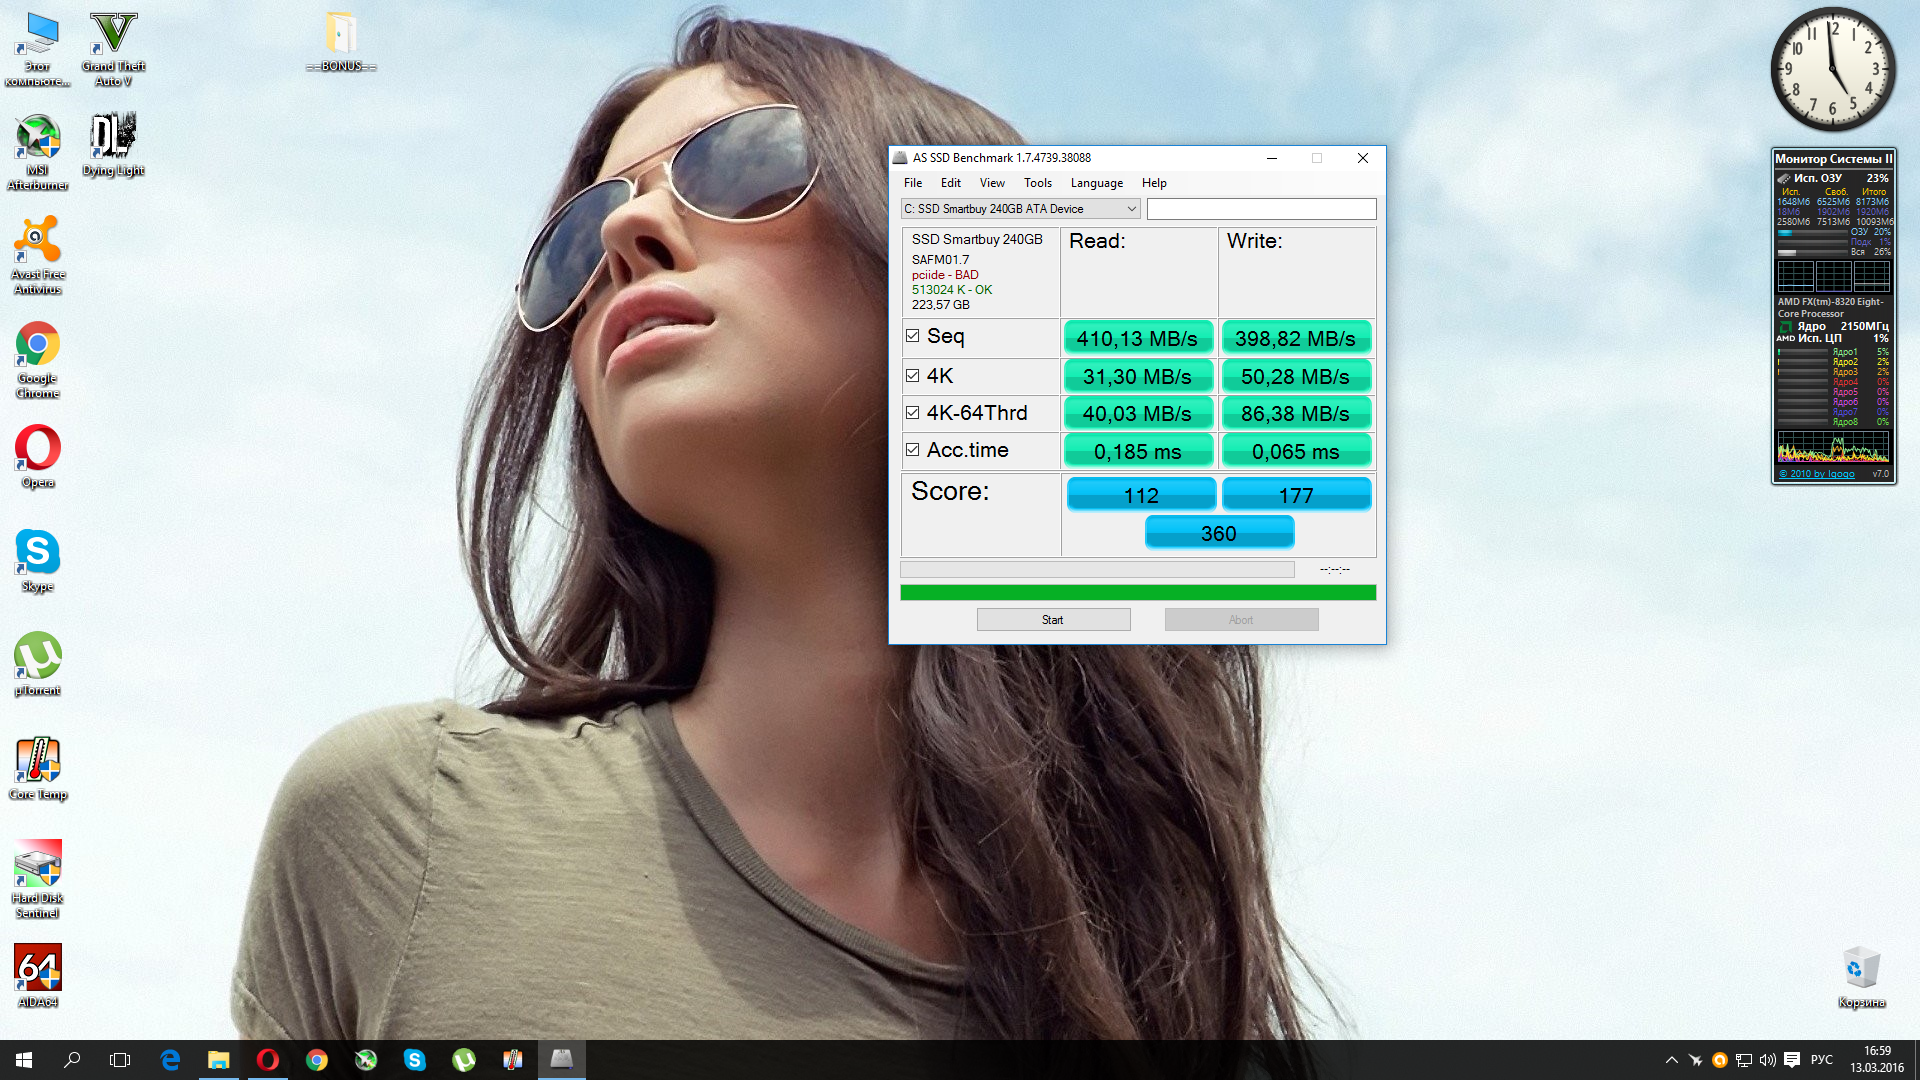Uncheck the Seq benchmark checkbox

[912, 336]
